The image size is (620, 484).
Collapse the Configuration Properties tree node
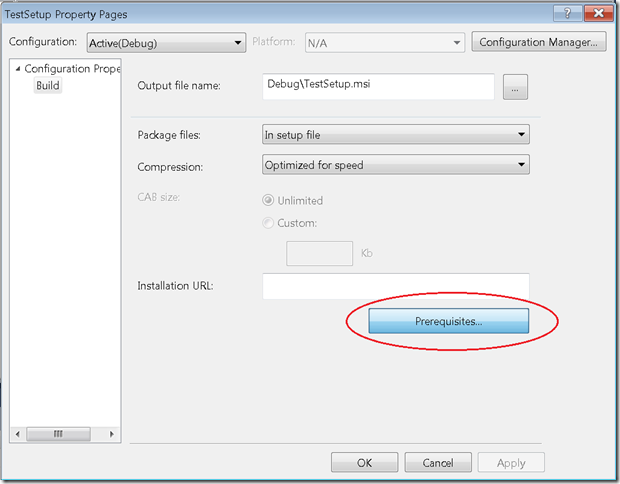(x=18, y=69)
